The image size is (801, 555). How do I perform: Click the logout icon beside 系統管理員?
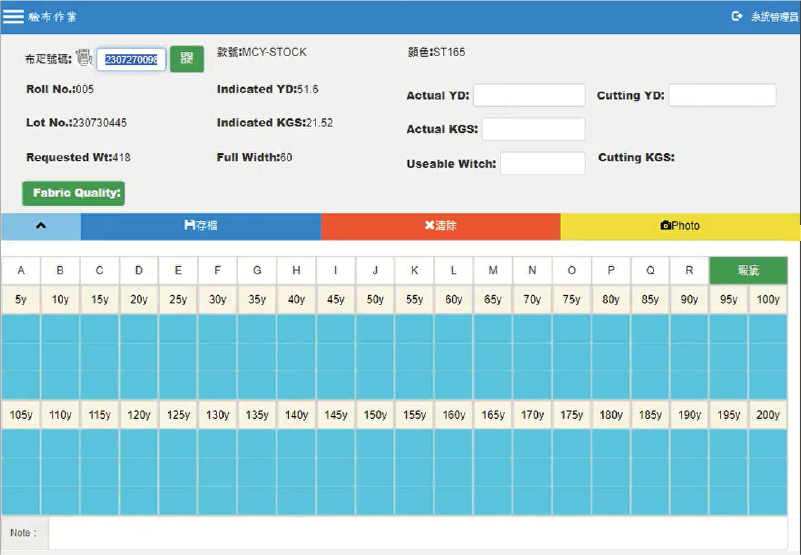(737, 16)
